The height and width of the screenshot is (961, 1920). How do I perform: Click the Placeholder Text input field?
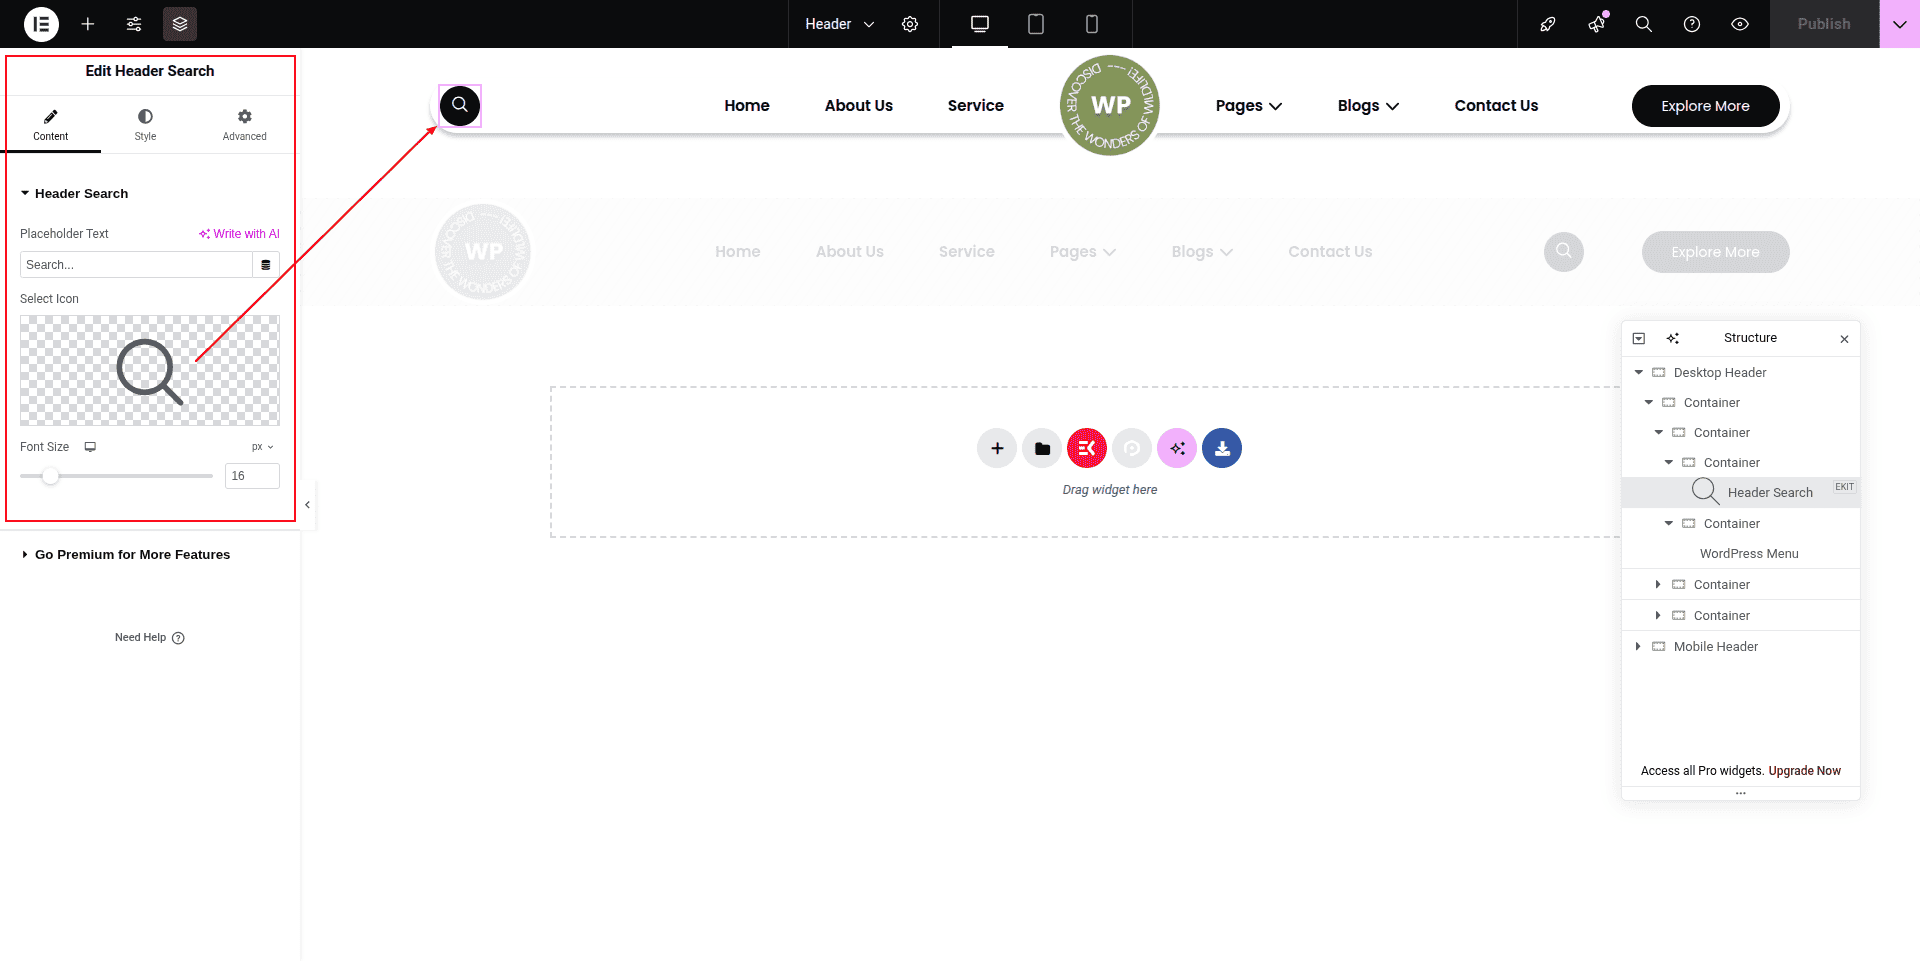click(x=136, y=265)
